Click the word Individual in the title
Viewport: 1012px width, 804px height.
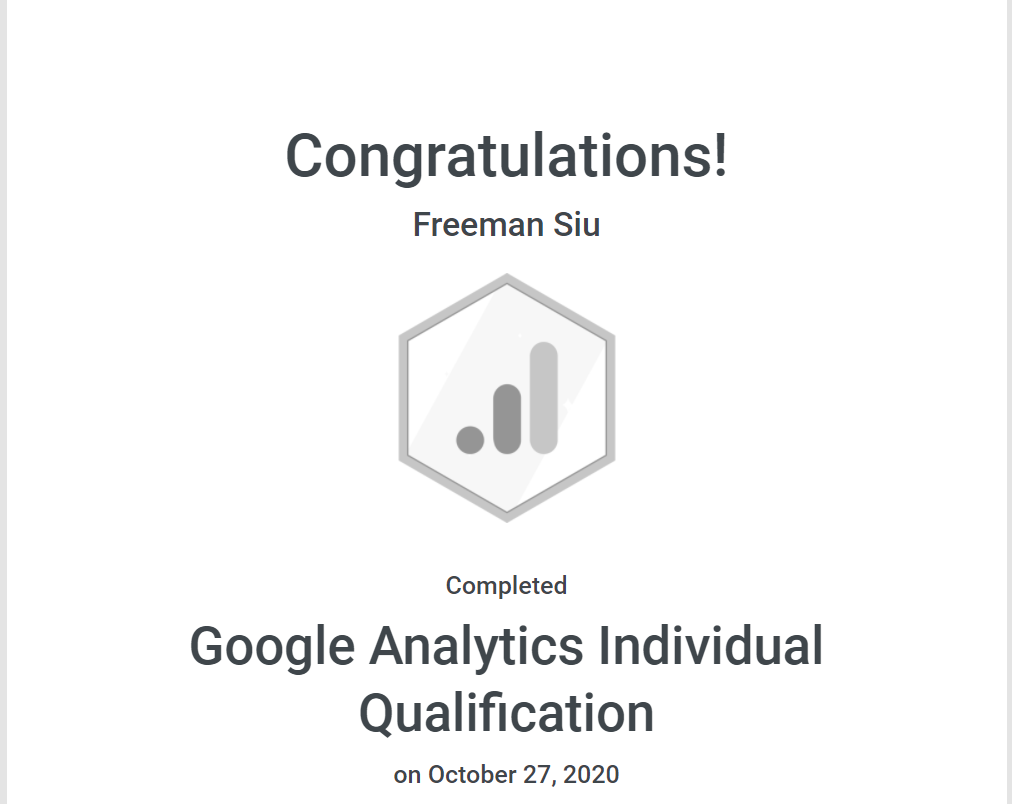pos(710,647)
